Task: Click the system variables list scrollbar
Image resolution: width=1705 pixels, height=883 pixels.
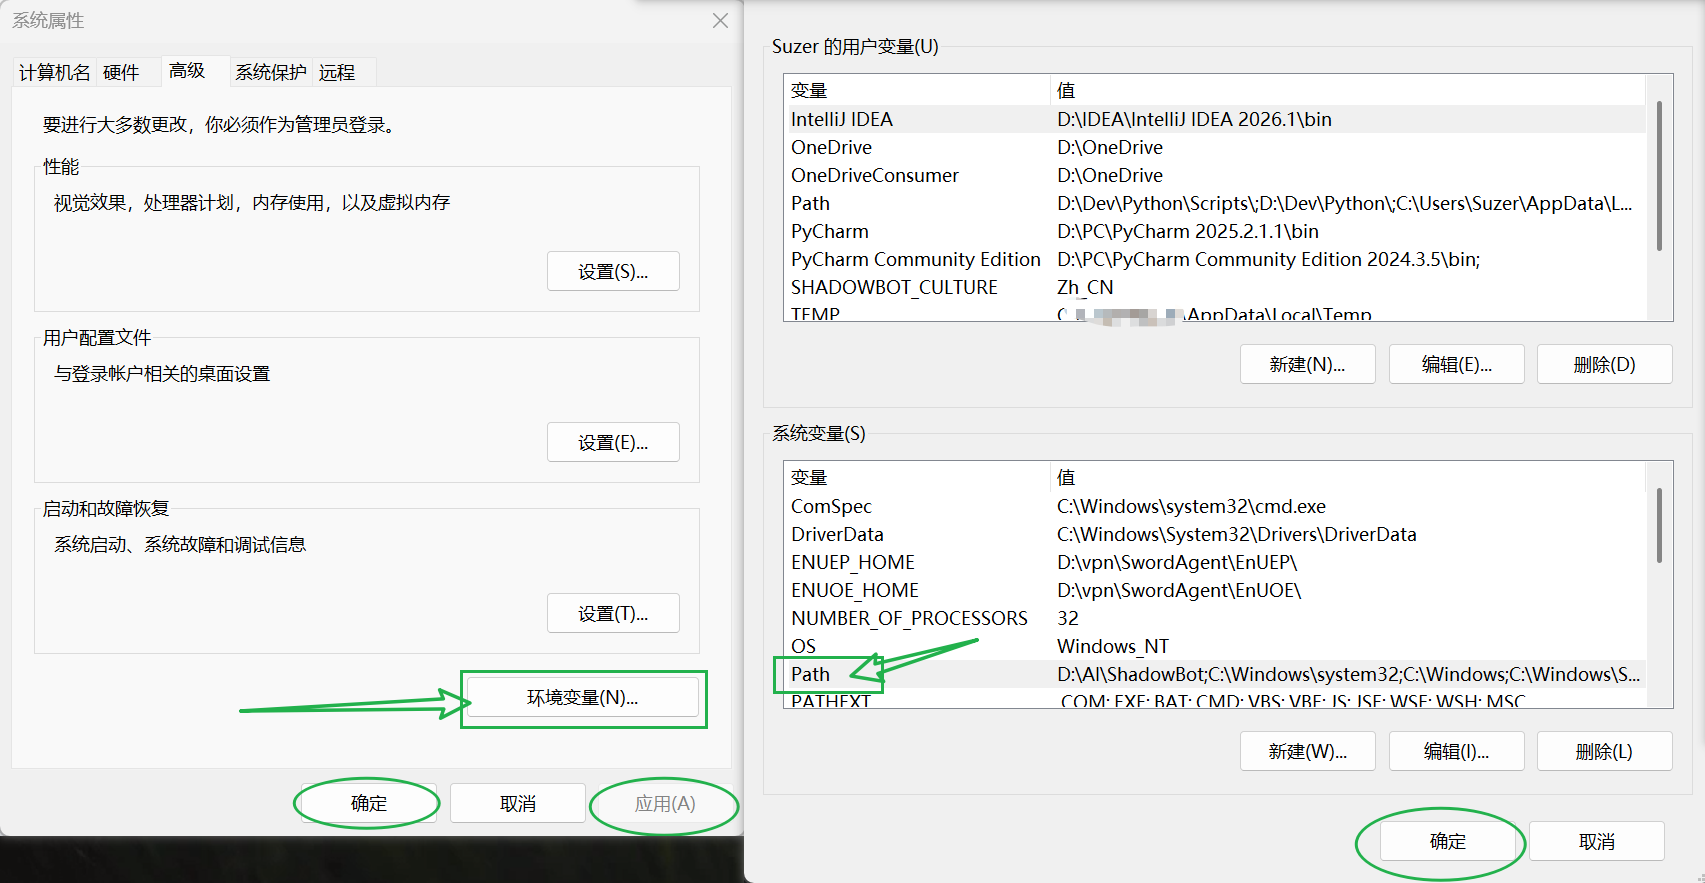Action: coord(1659,525)
